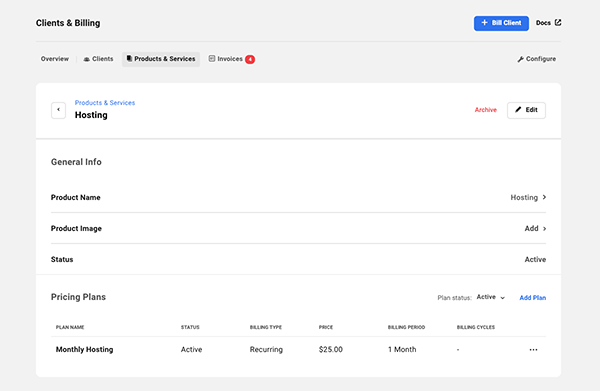
Task: Click the Configure link
Action: point(536,59)
